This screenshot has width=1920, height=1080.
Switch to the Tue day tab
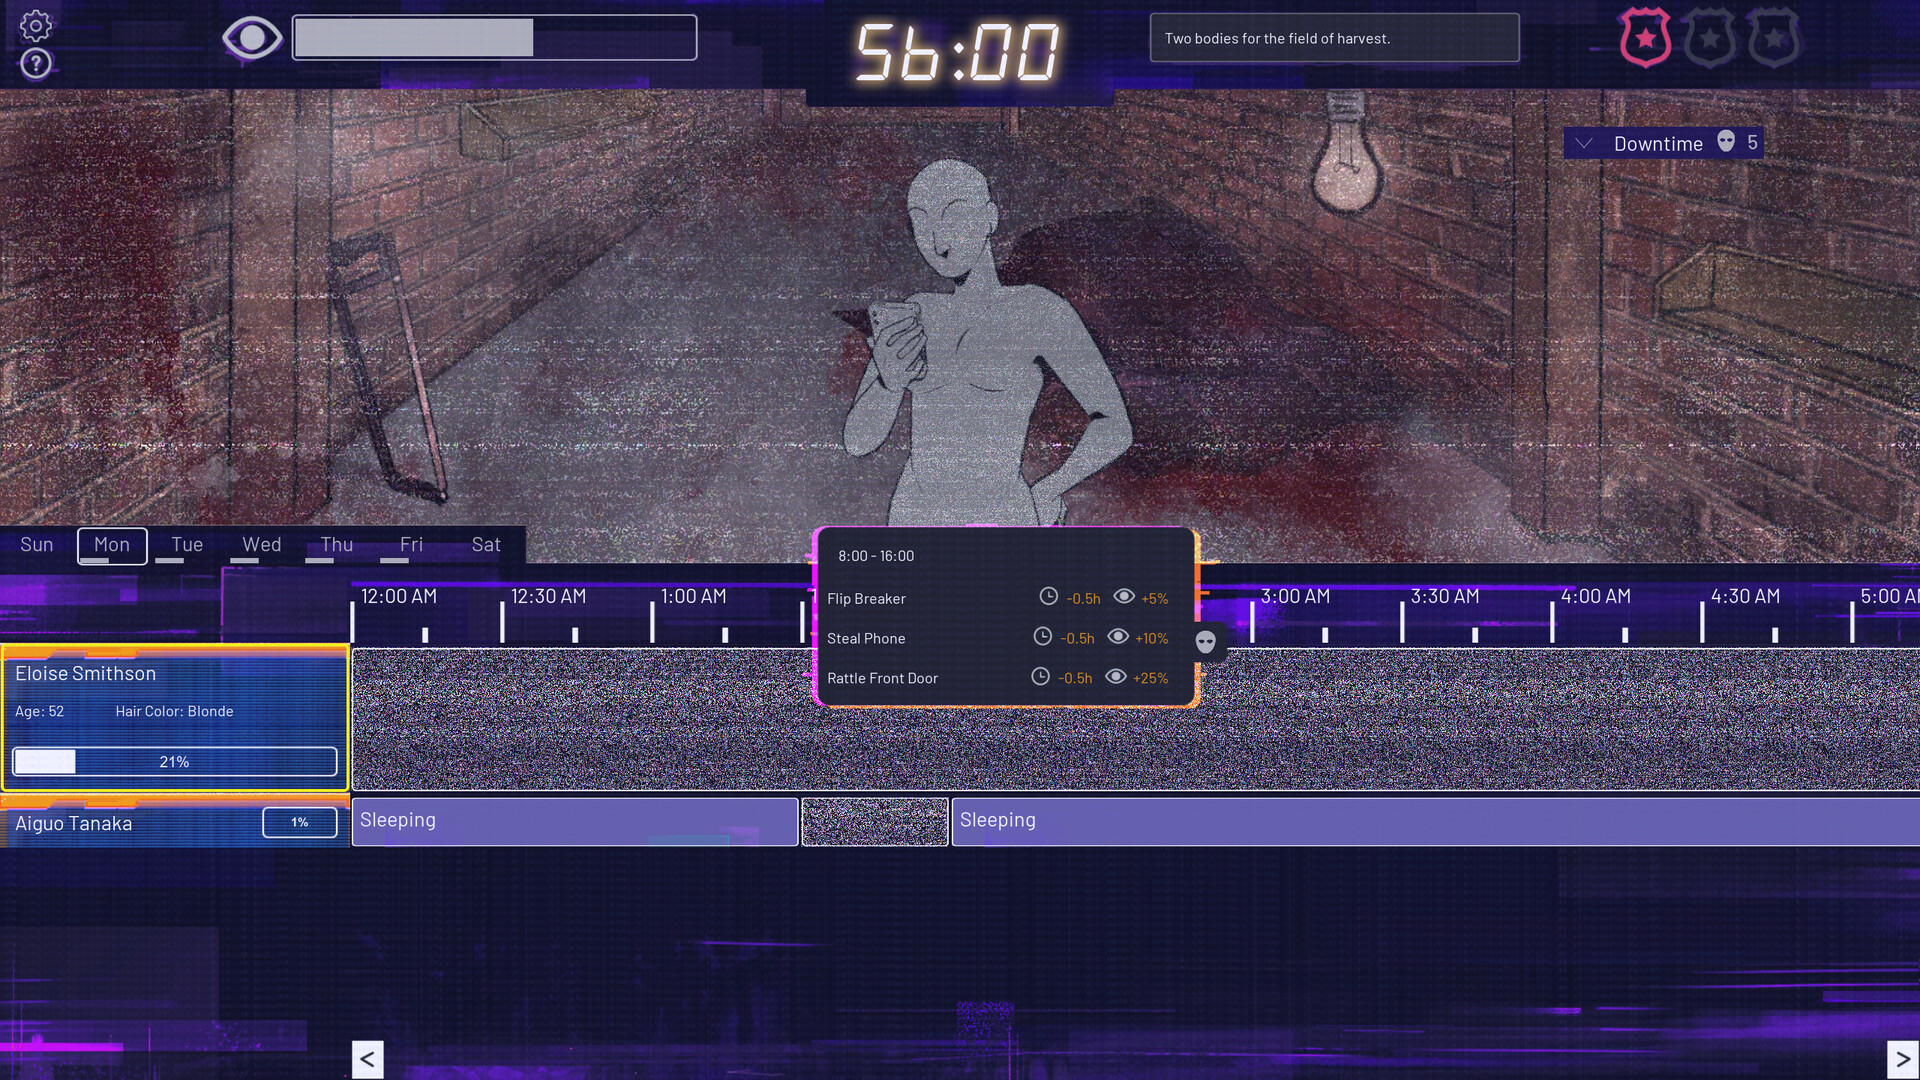pyautogui.click(x=186, y=545)
